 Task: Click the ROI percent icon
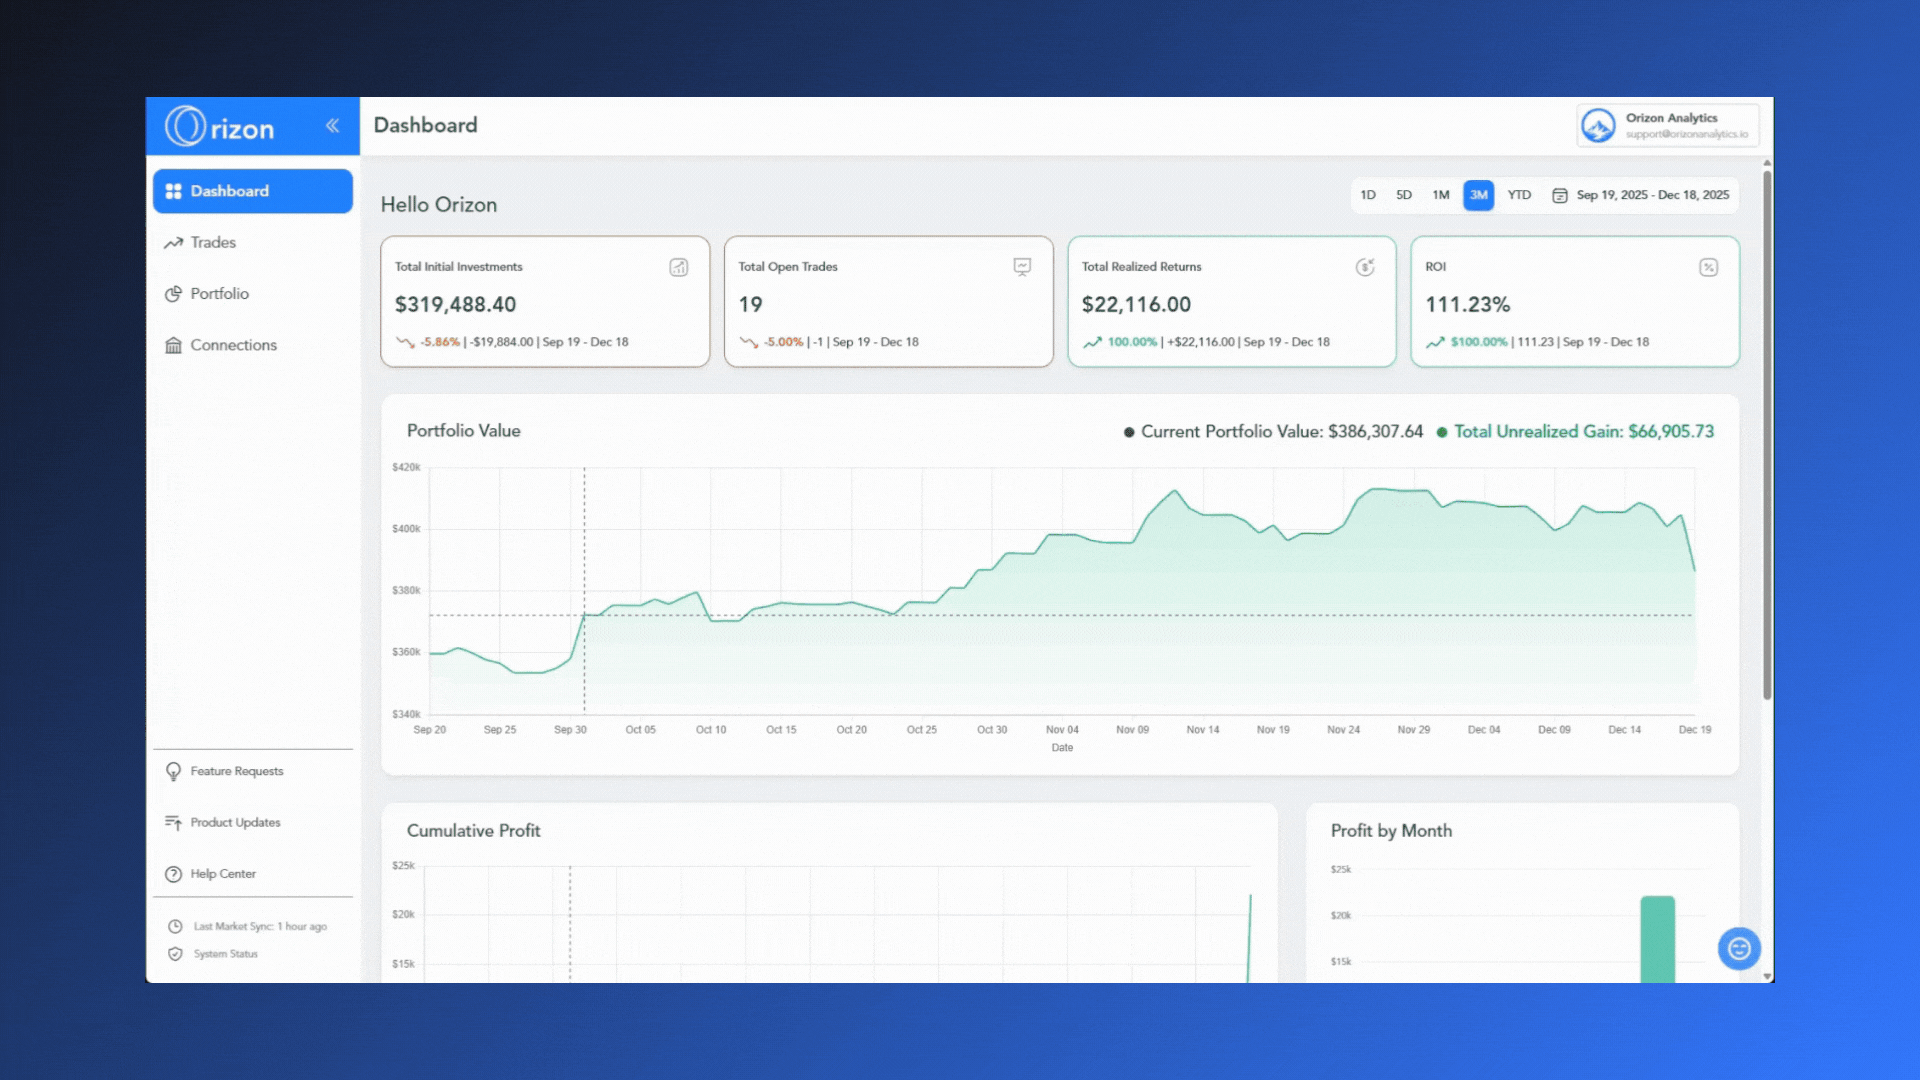tap(1708, 267)
